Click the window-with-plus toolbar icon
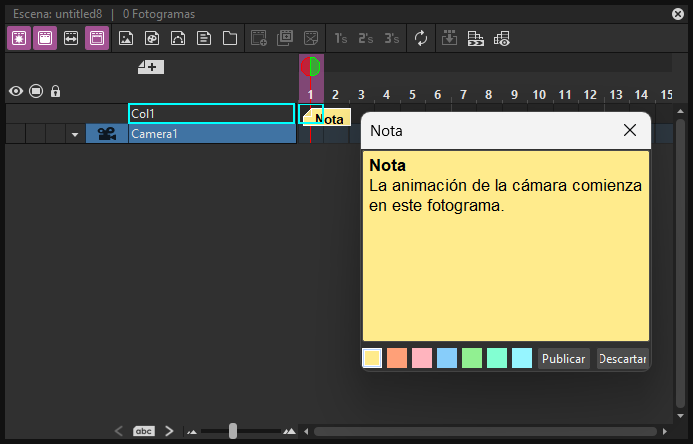693x444 pixels. (259, 38)
